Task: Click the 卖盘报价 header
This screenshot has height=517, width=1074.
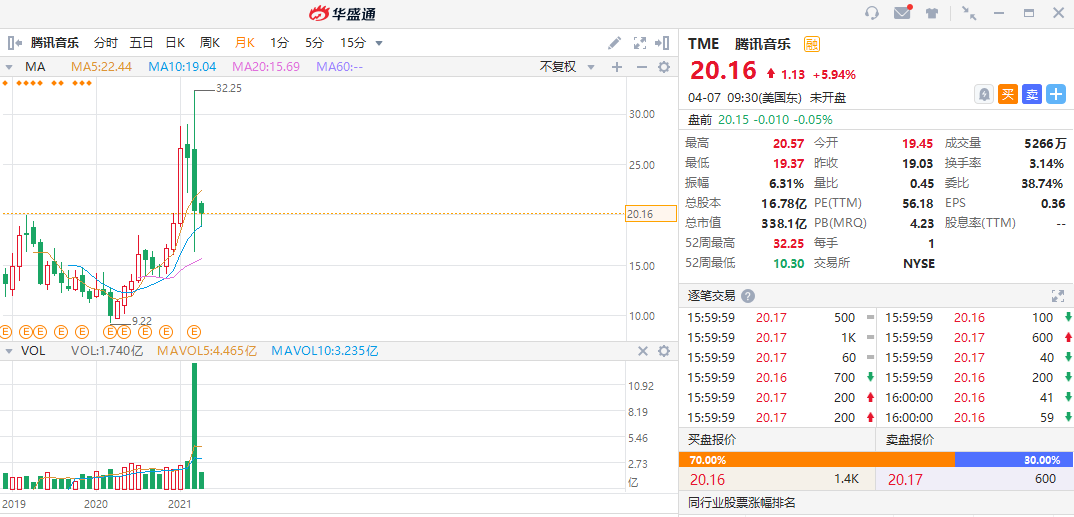Action: 910,440
